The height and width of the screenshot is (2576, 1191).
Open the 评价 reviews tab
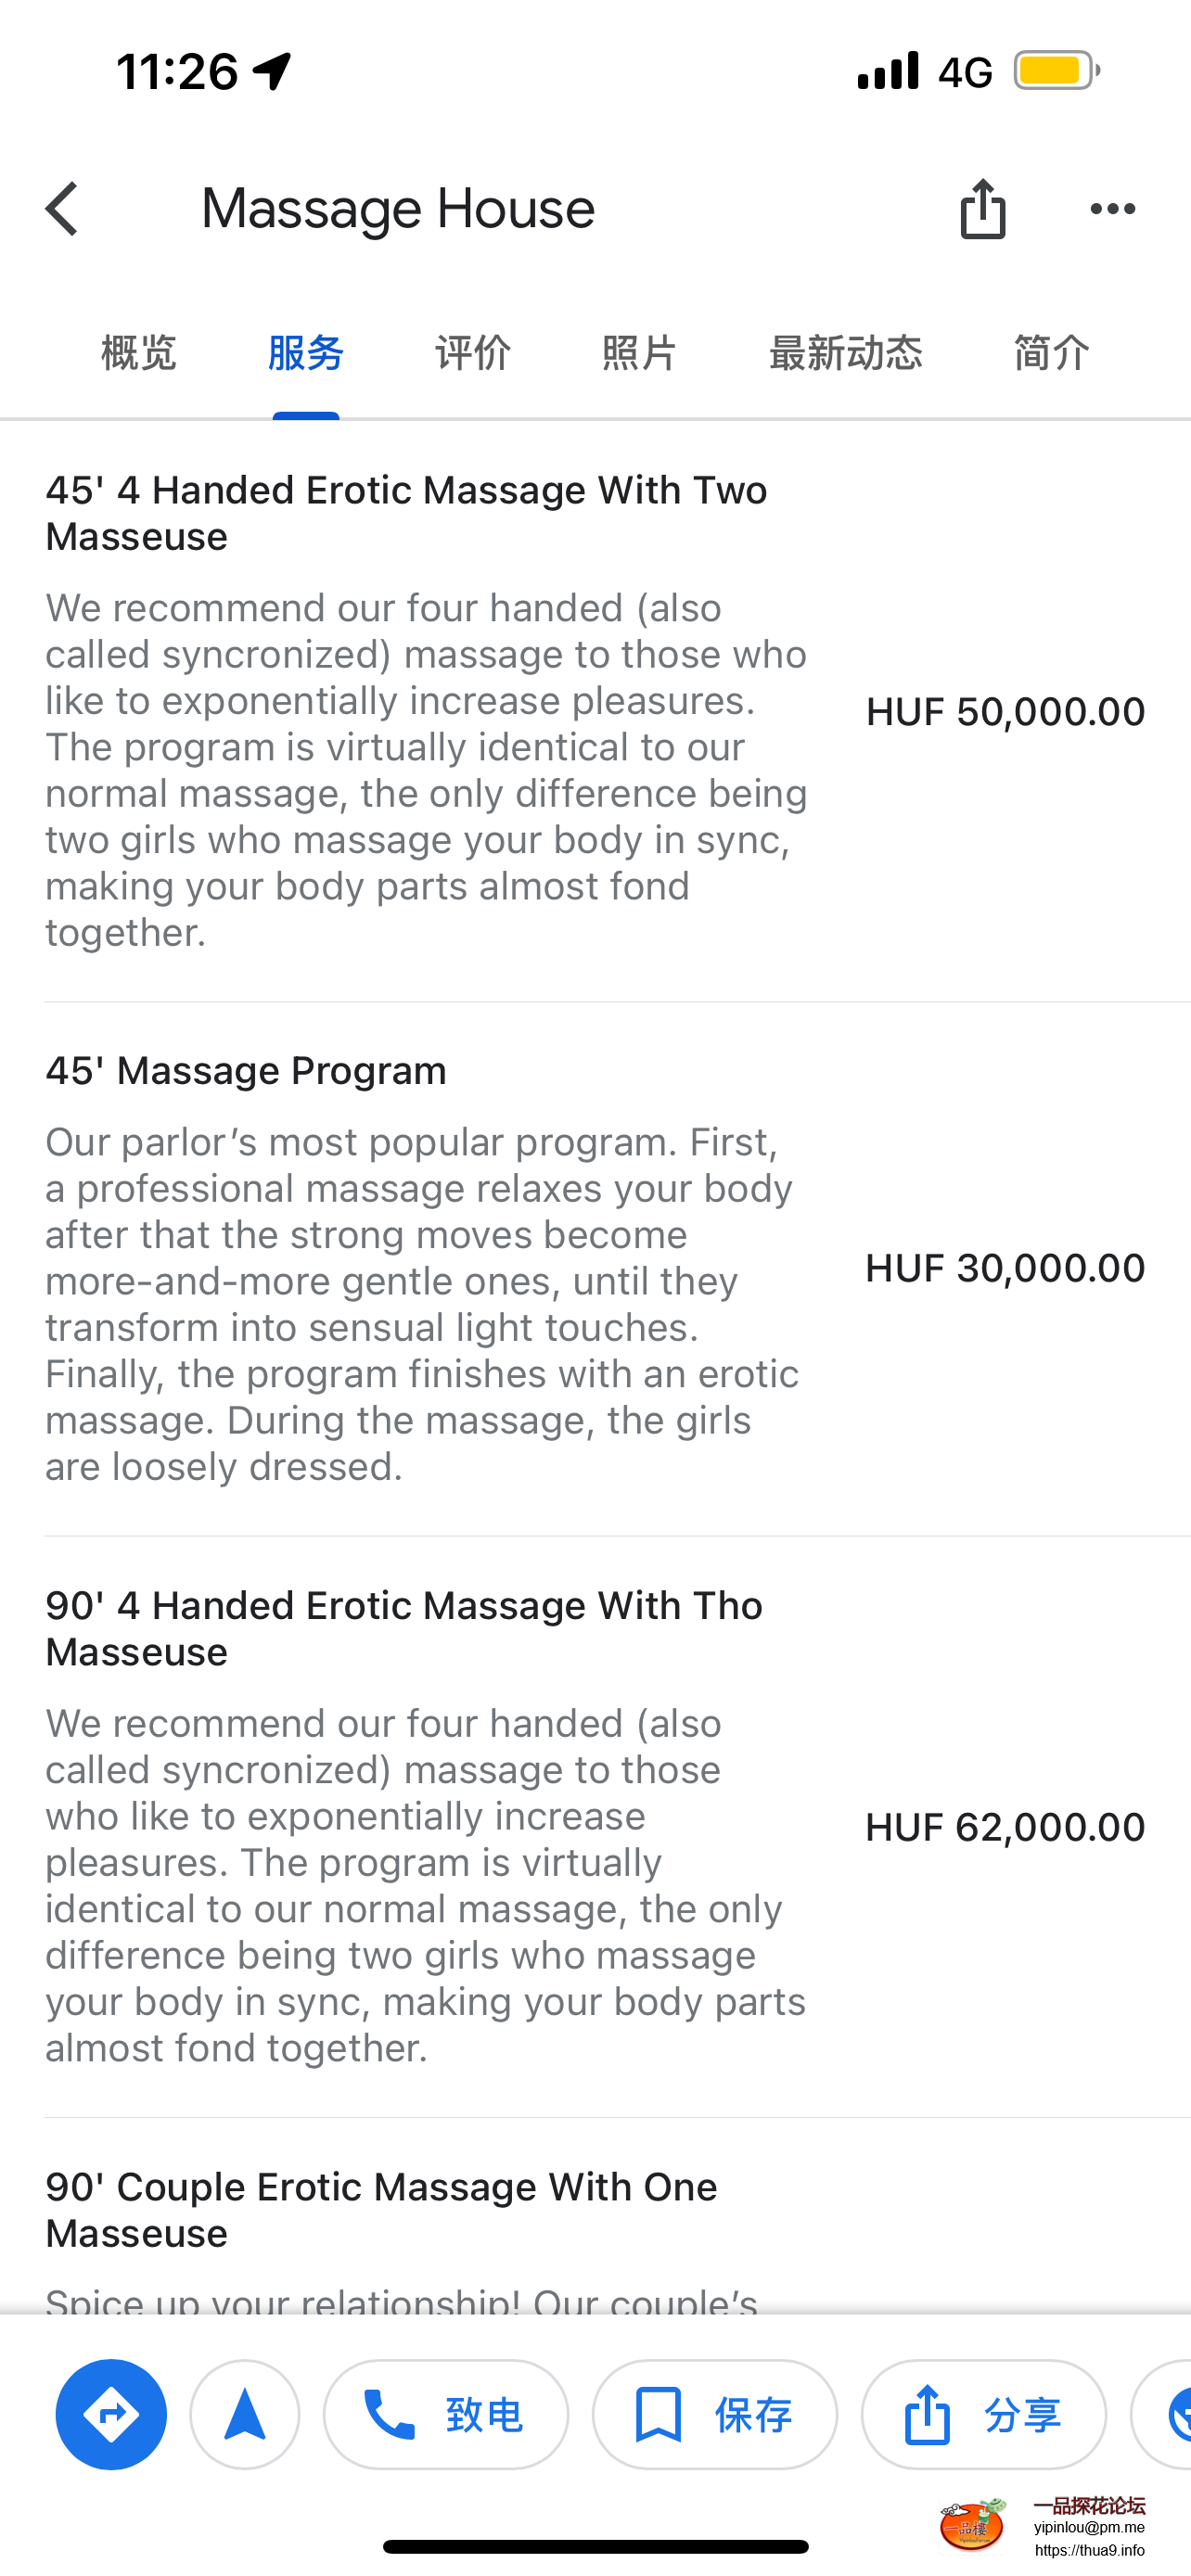(x=473, y=353)
